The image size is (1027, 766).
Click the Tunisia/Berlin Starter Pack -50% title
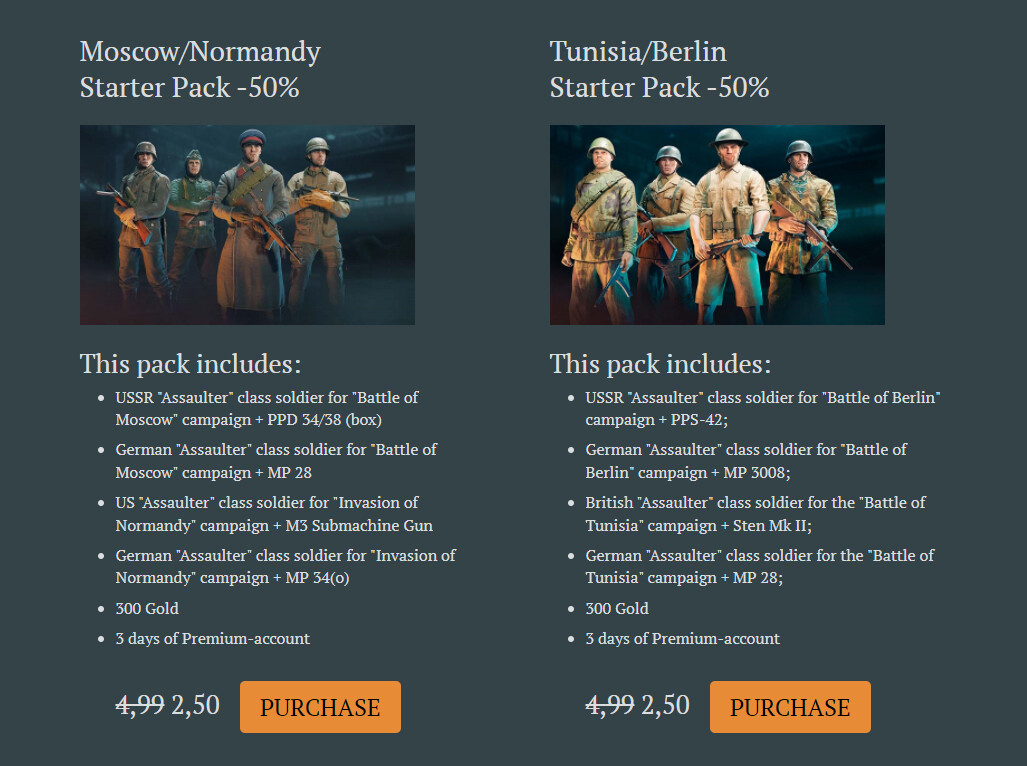pyautogui.click(x=659, y=69)
